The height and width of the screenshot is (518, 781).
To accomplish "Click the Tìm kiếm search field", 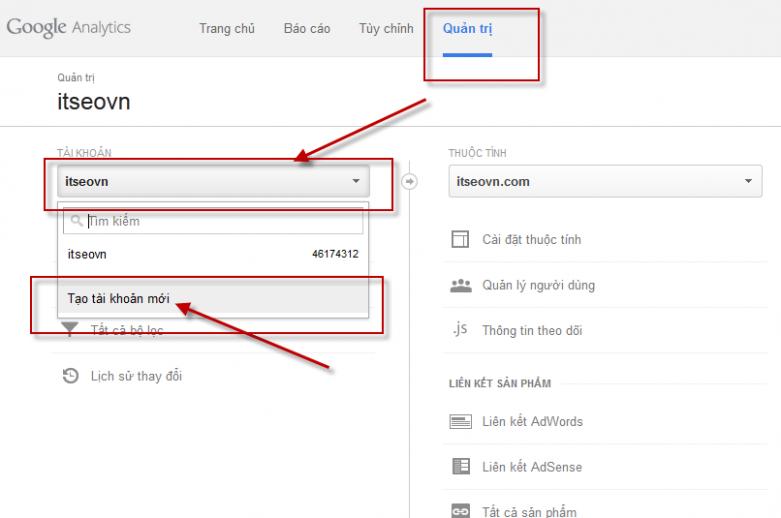I will 213,221.
